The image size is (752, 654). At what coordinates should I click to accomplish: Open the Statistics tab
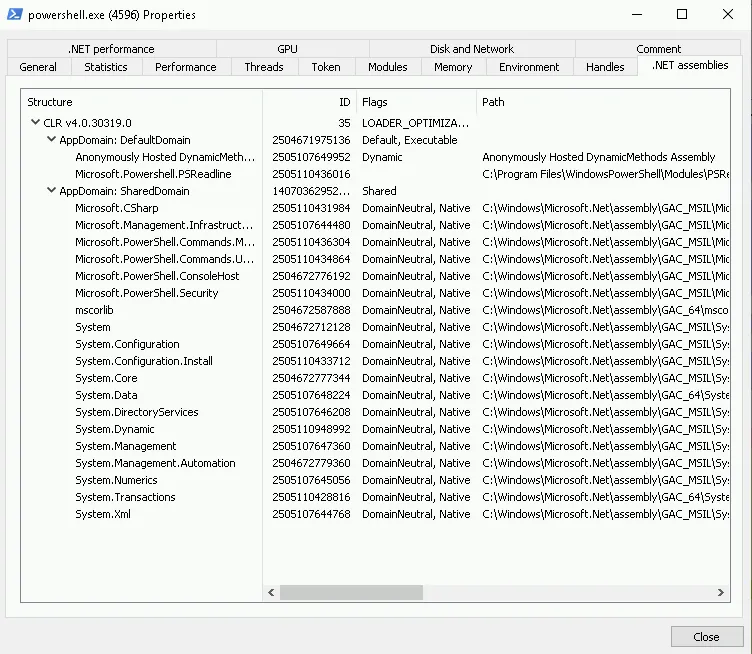pyautogui.click(x=106, y=67)
